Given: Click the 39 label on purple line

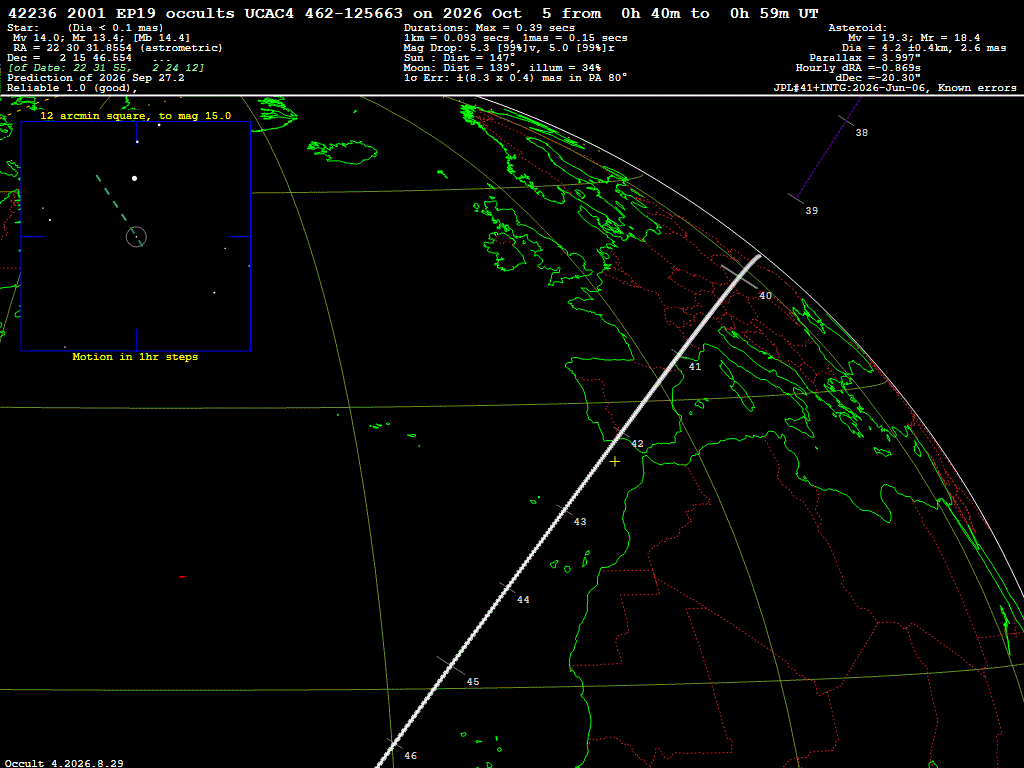Looking at the screenshot, I should (811, 211).
